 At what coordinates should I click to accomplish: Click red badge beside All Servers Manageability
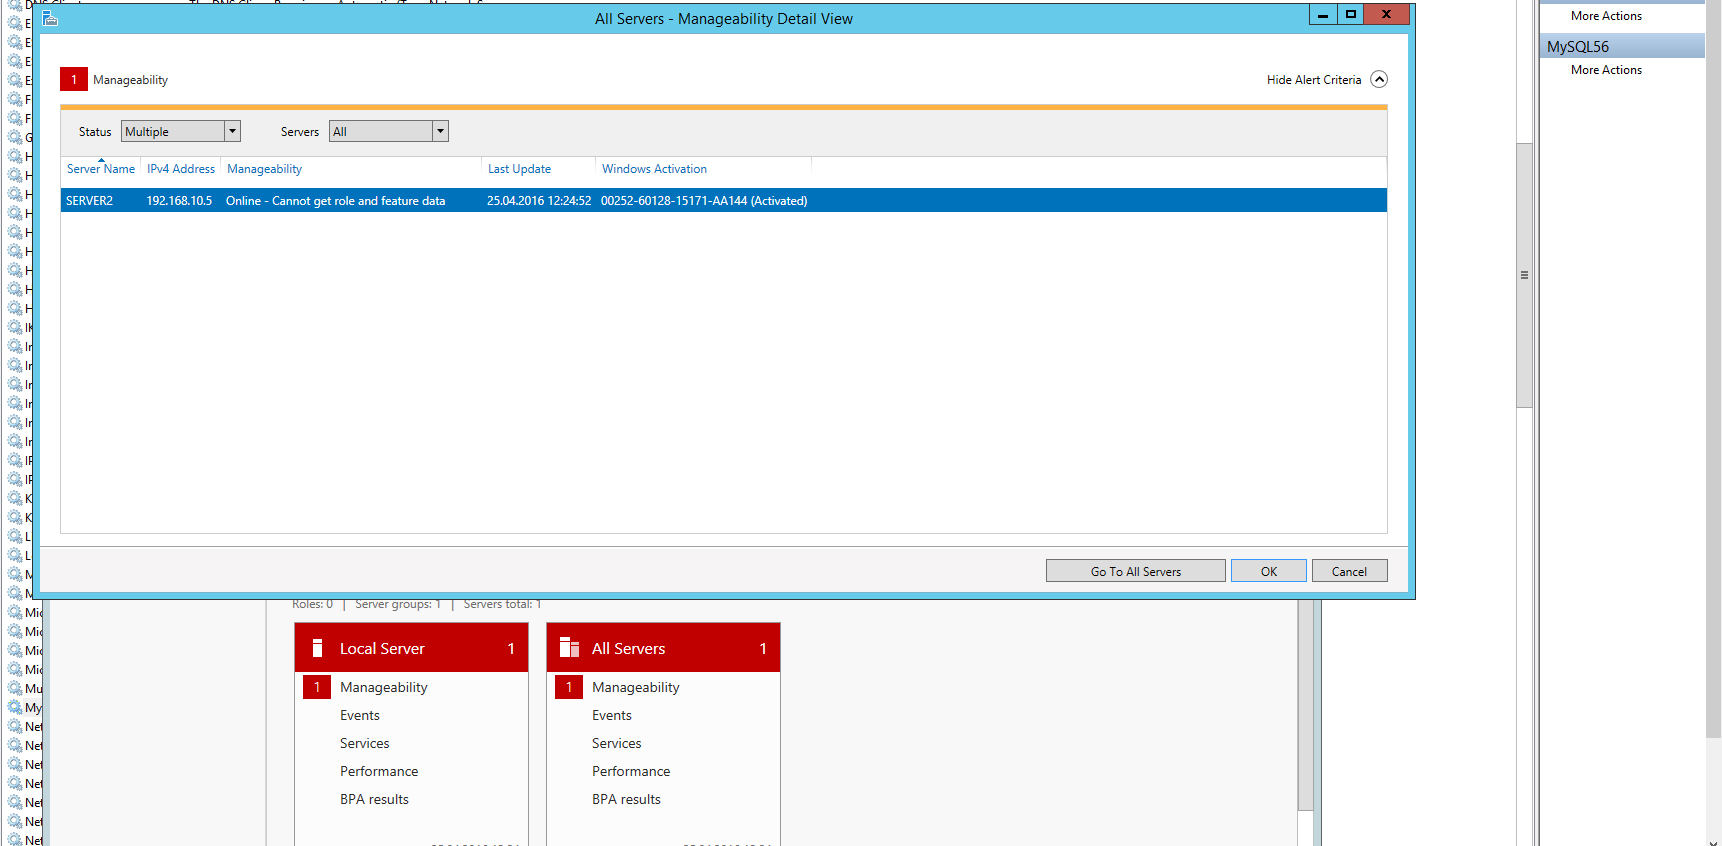point(569,687)
